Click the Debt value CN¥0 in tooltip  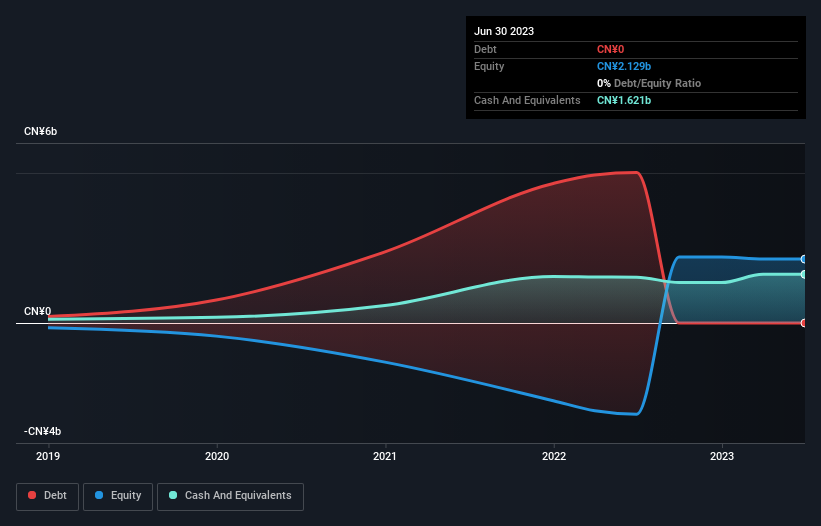tap(611, 49)
